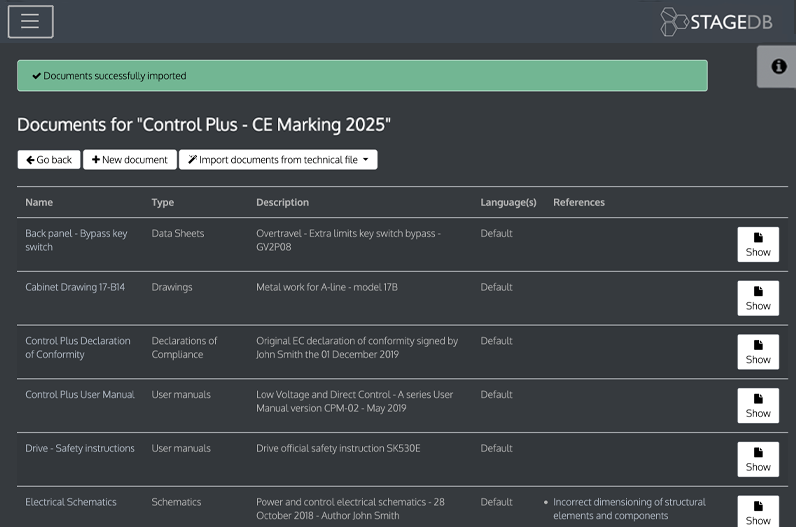Click the References column header
Image resolution: width=796 pixels, height=527 pixels.
point(578,202)
